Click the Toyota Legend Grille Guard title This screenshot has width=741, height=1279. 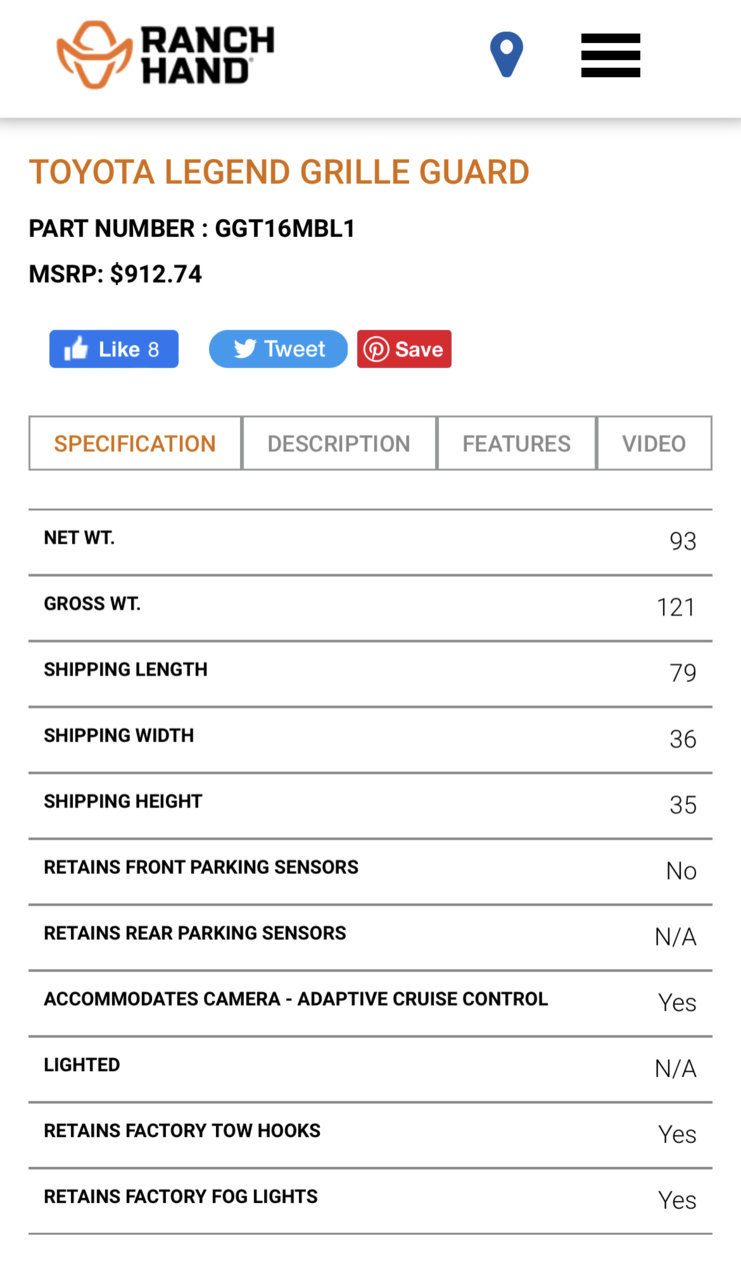pos(279,172)
